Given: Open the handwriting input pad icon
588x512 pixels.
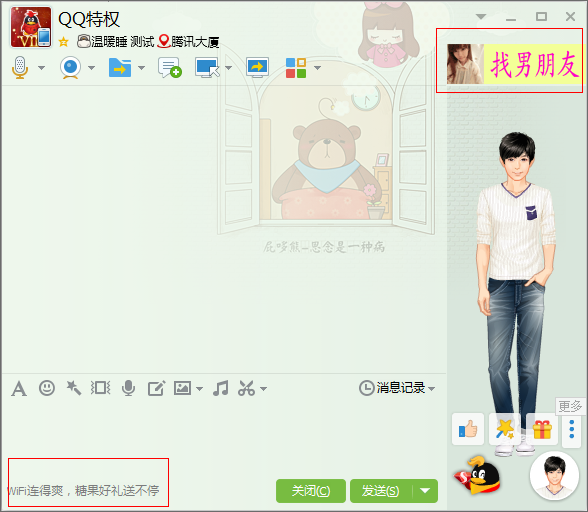Looking at the screenshot, I should pos(156,388).
